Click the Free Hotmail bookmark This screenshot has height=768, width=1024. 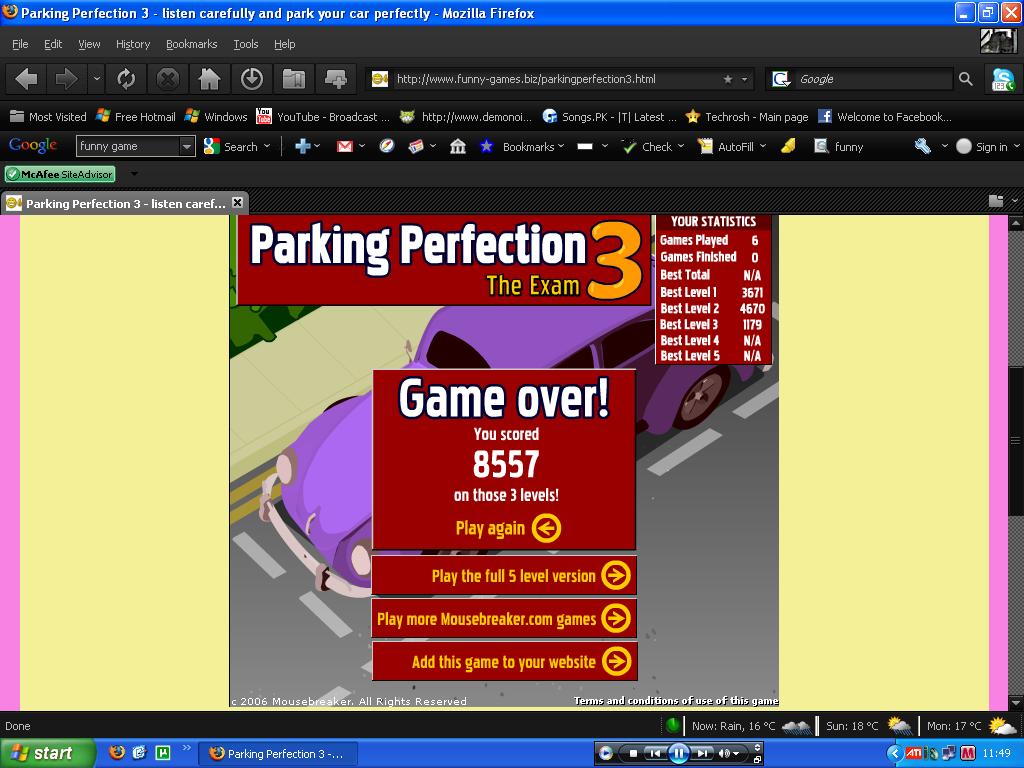135,117
